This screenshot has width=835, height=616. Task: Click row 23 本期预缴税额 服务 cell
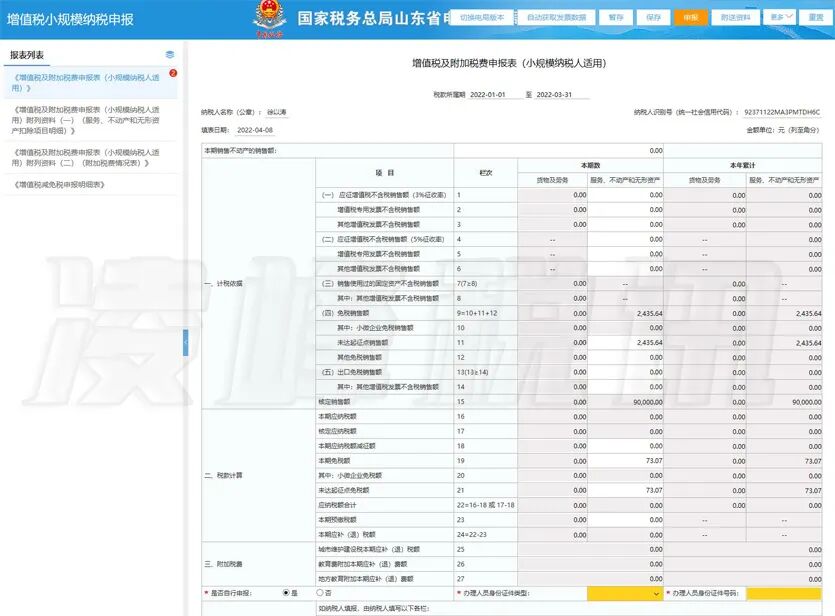(x=625, y=520)
